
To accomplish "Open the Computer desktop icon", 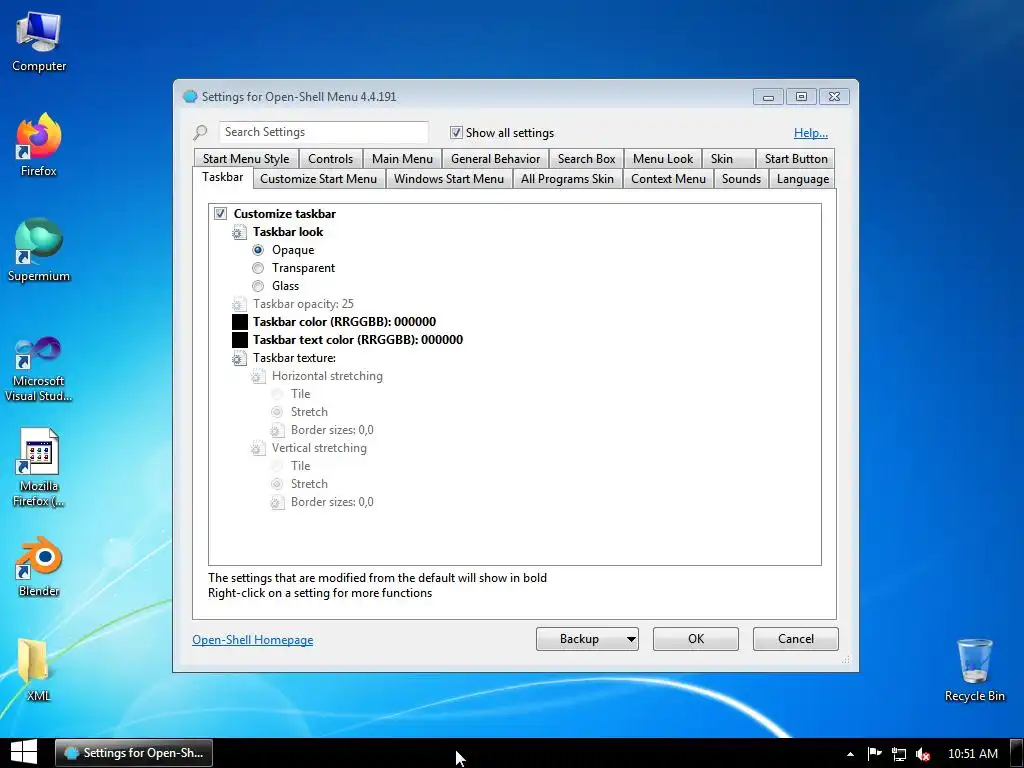I will point(39,40).
